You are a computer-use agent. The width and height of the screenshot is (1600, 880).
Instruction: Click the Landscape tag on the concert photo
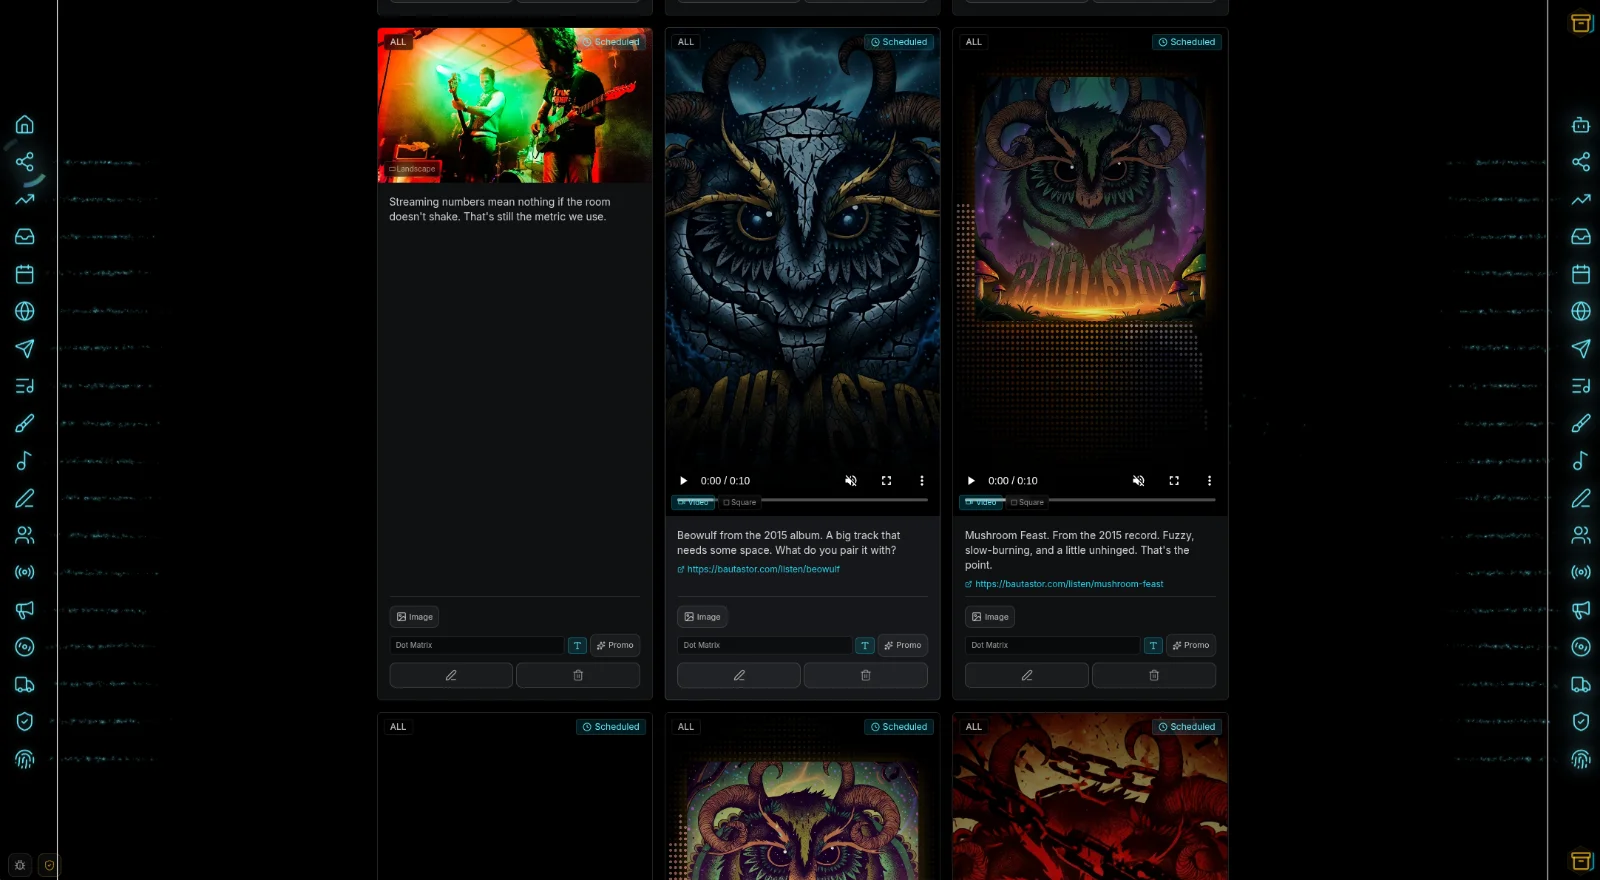(413, 170)
